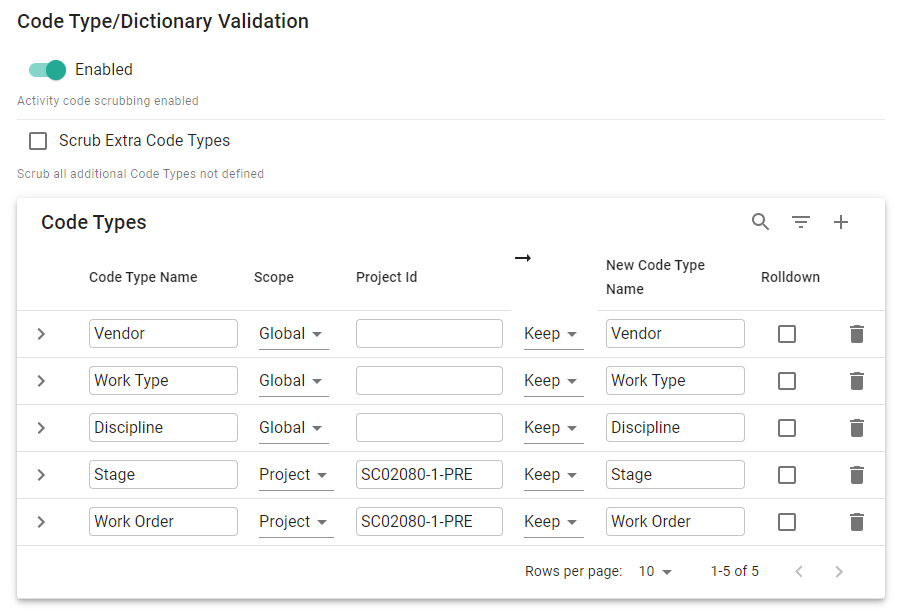
Task: Go to next page with right pagination arrow
Action: pos(839,571)
